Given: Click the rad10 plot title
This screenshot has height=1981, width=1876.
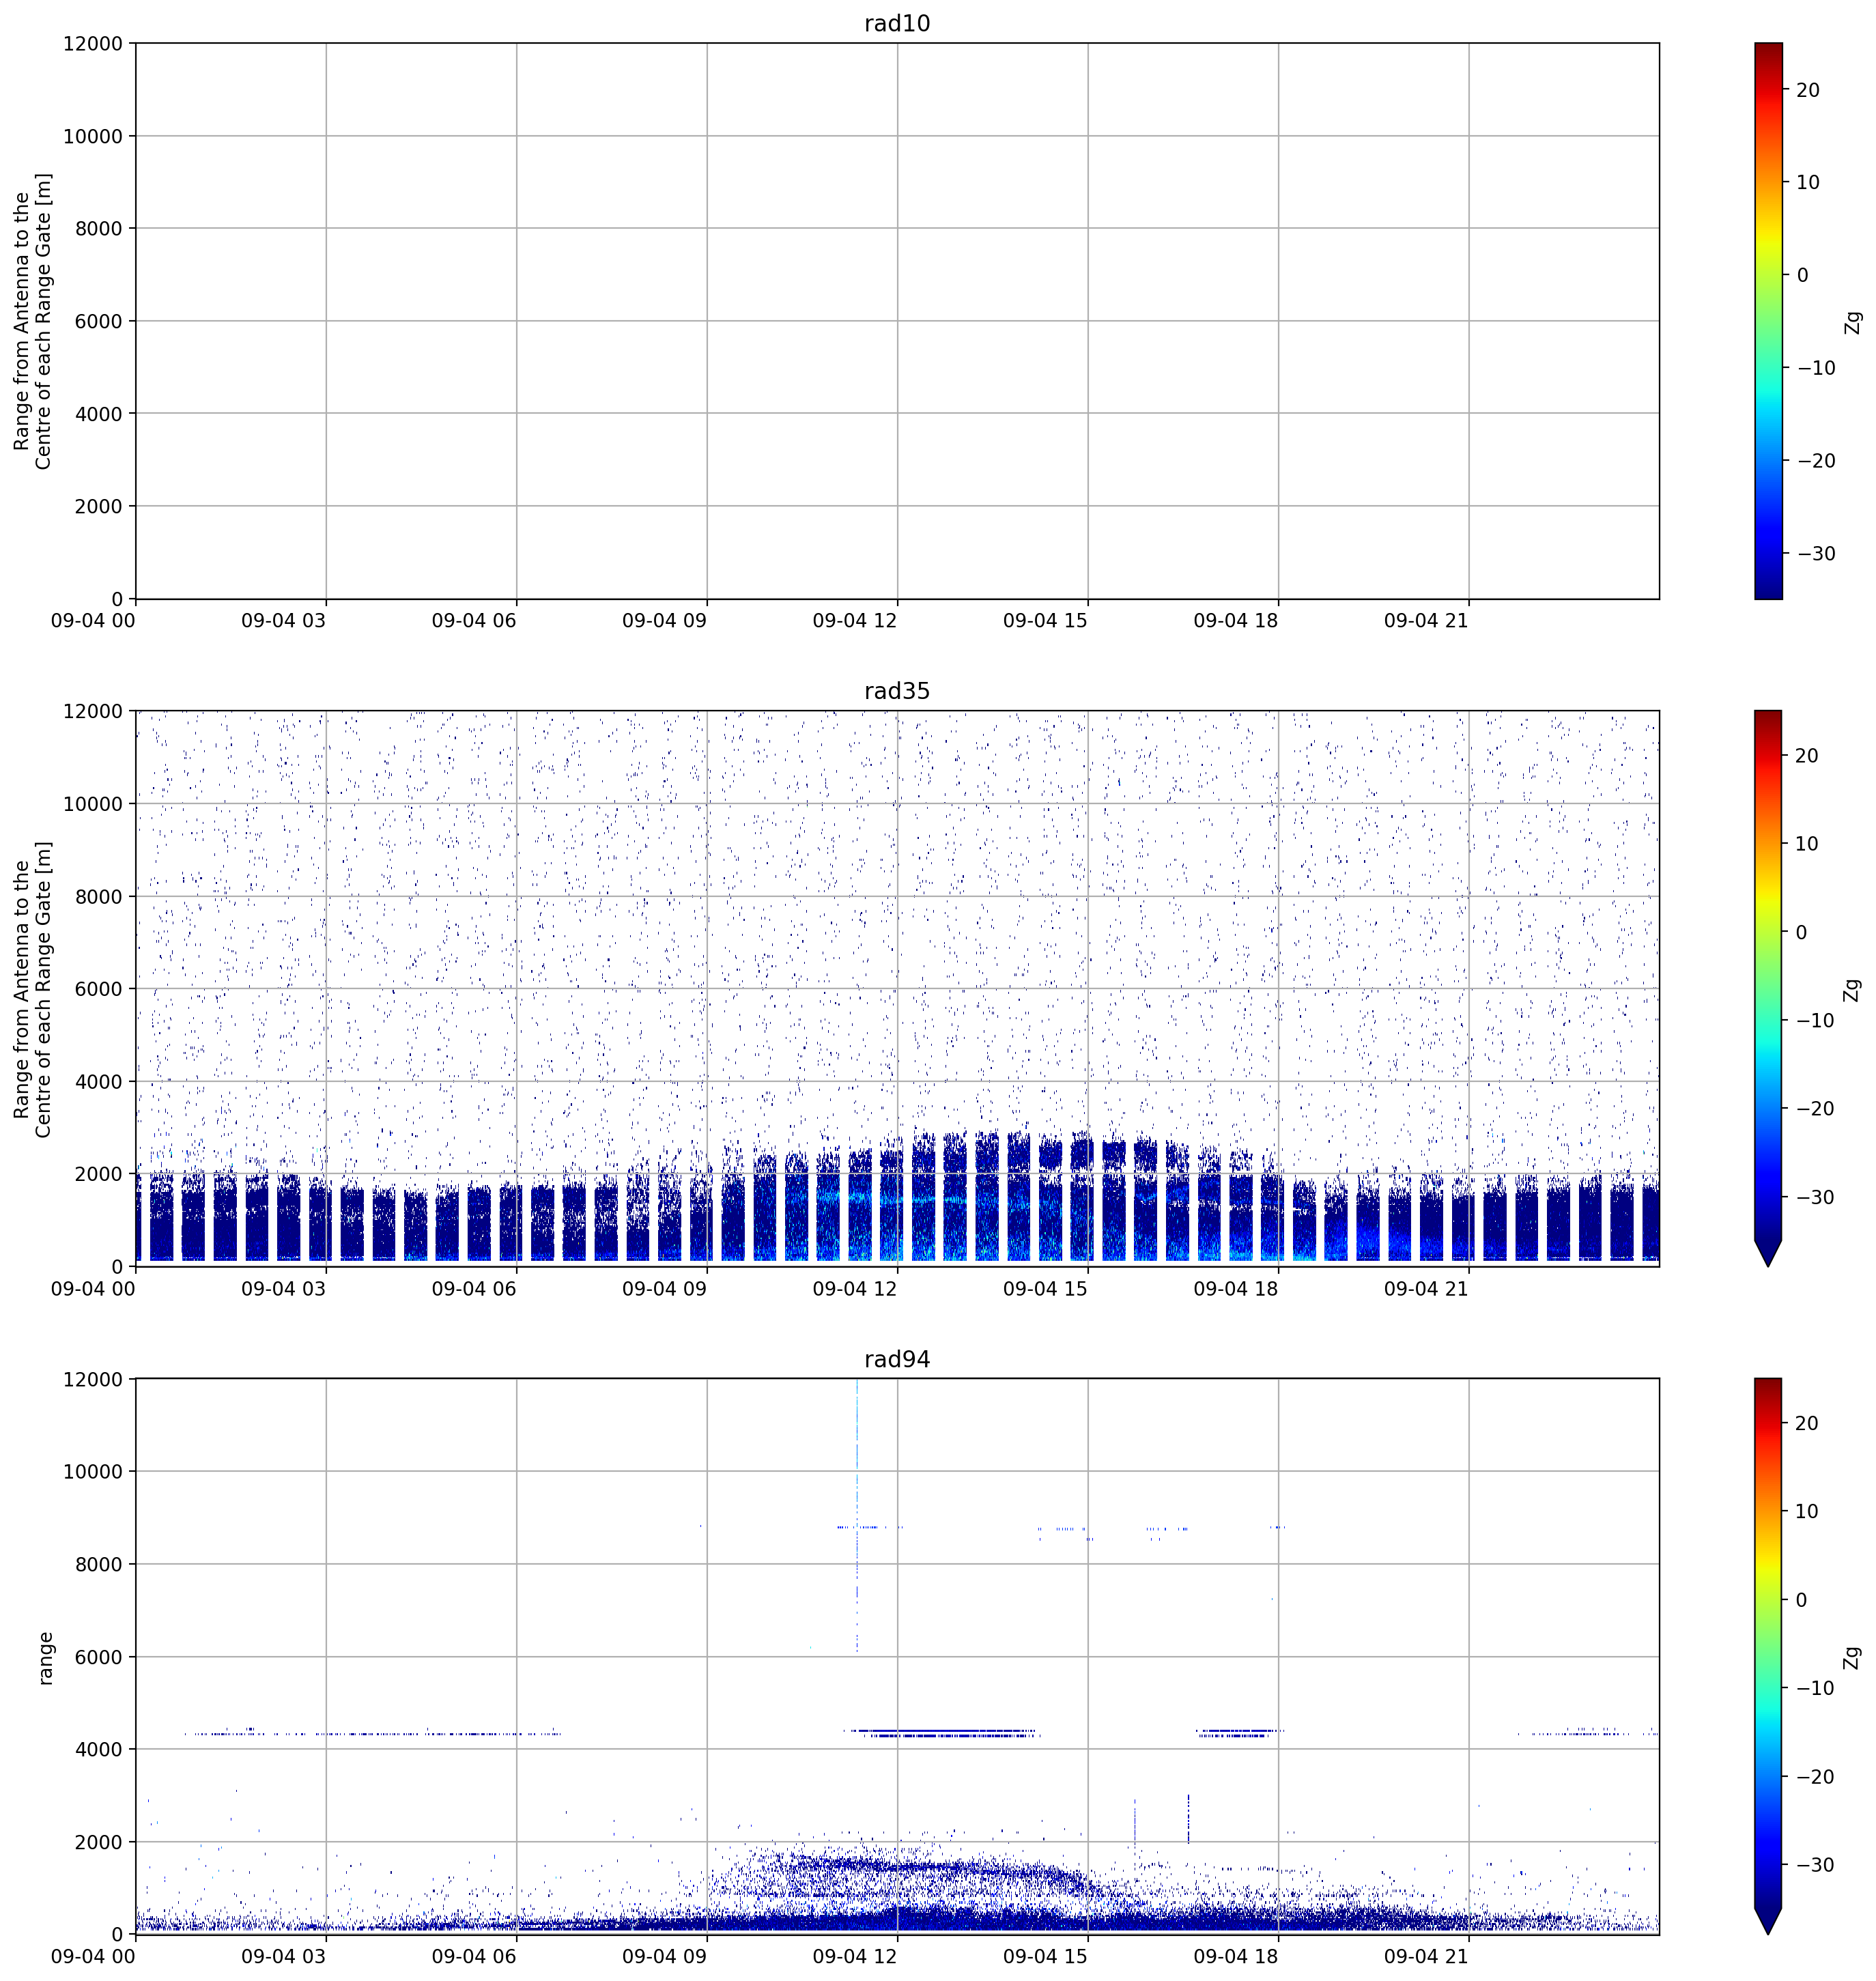Looking at the screenshot, I should (x=897, y=24).
